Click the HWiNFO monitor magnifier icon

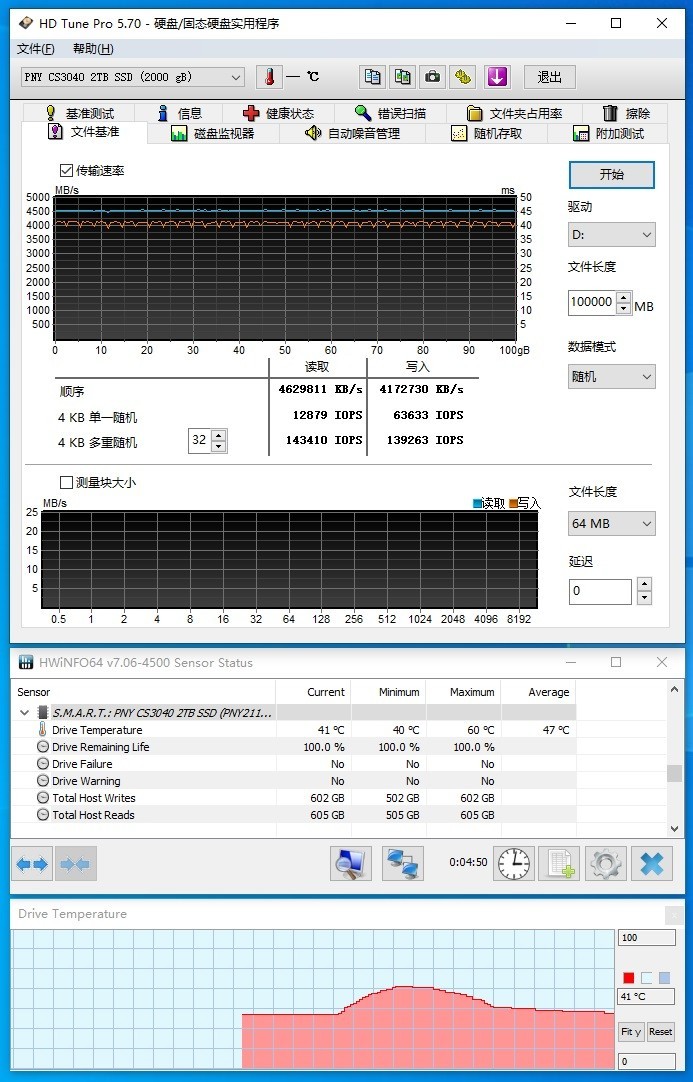point(351,863)
